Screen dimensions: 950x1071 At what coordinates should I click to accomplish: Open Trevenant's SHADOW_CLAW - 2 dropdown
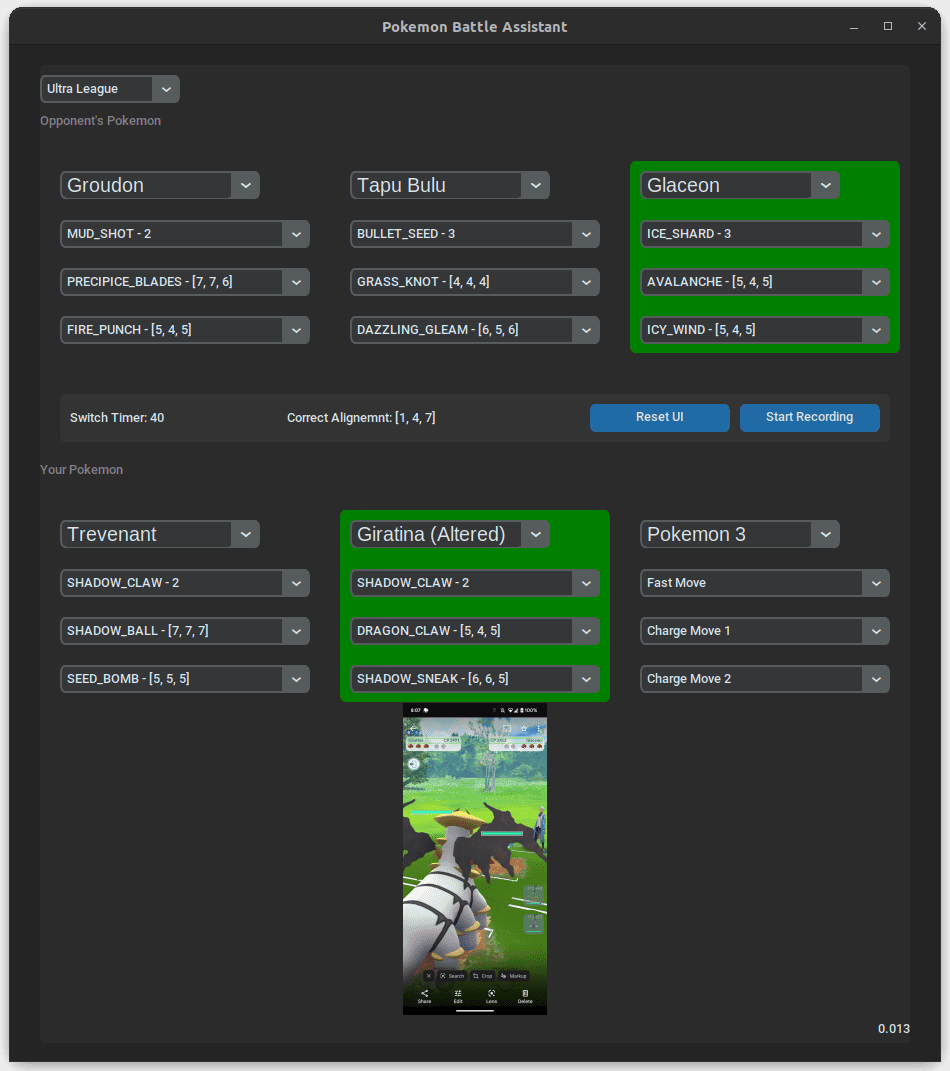[x=184, y=583]
